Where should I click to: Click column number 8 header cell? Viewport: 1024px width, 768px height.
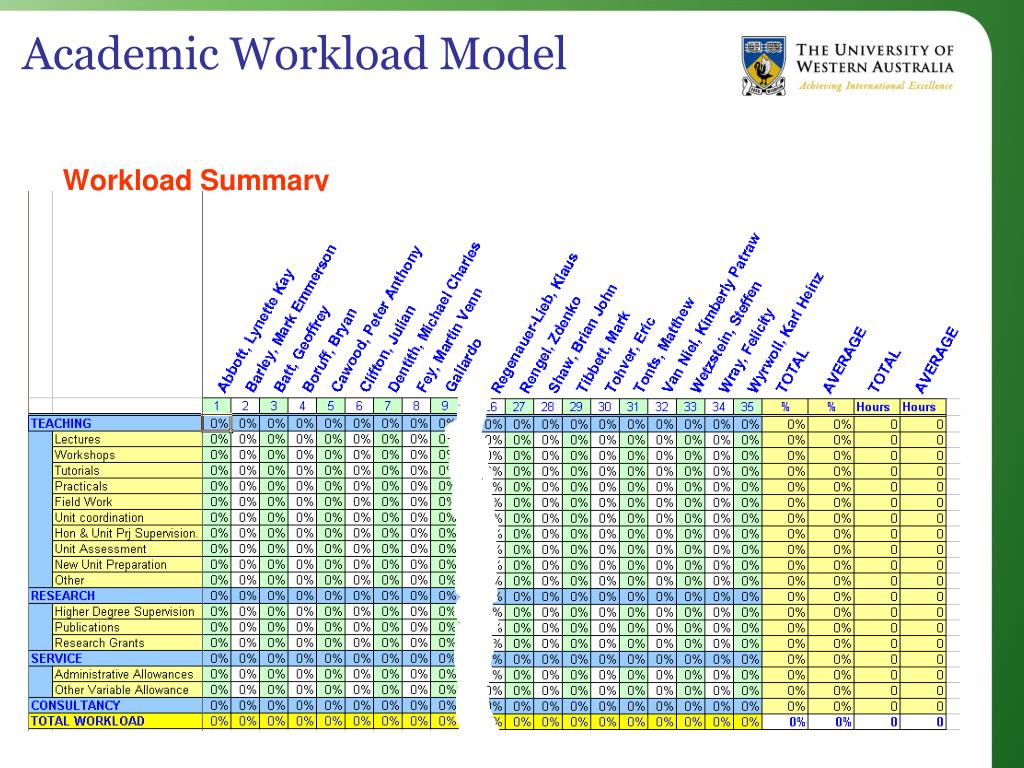(x=417, y=406)
